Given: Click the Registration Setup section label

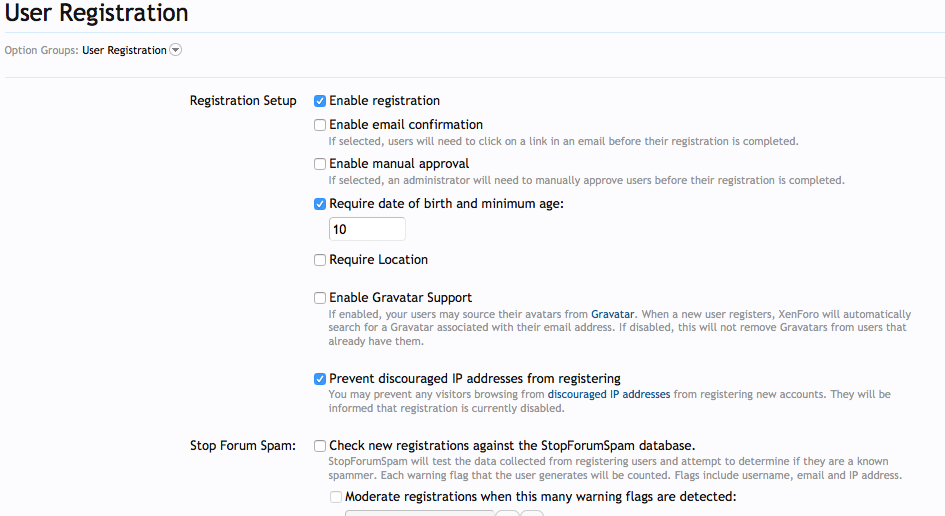Looking at the screenshot, I should (x=243, y=101).
